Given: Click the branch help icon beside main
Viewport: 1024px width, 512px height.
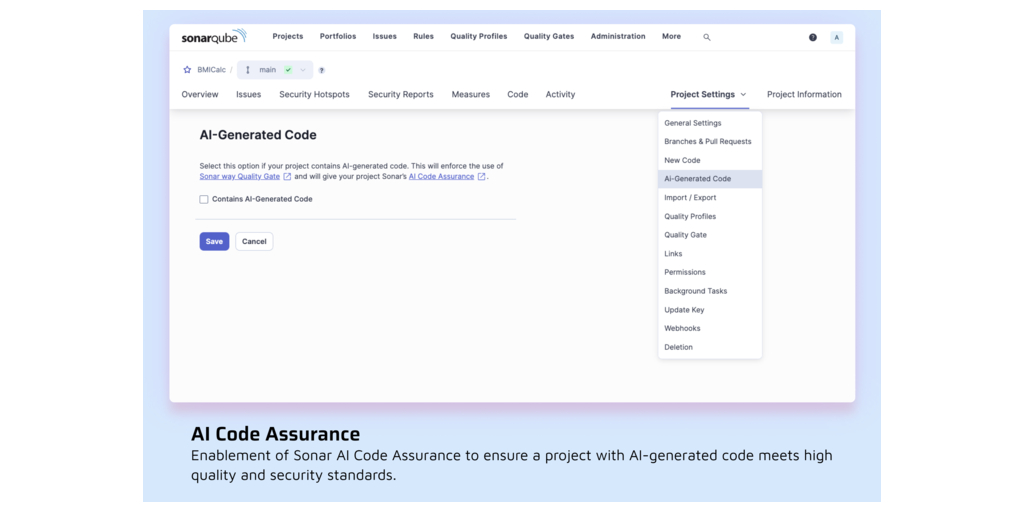Looking at the screenshot, I should point(321,70).
